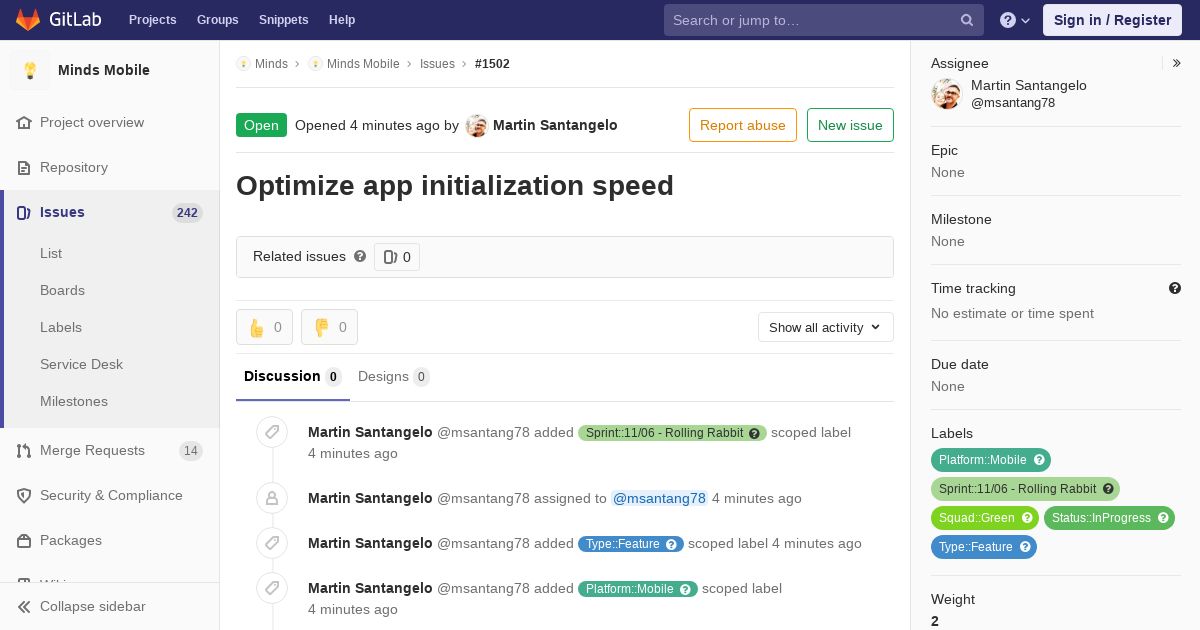Click label tag icon beside Platform::Mobile activity
Viewport: 1200px width, 630px height.
pos(272,587)
